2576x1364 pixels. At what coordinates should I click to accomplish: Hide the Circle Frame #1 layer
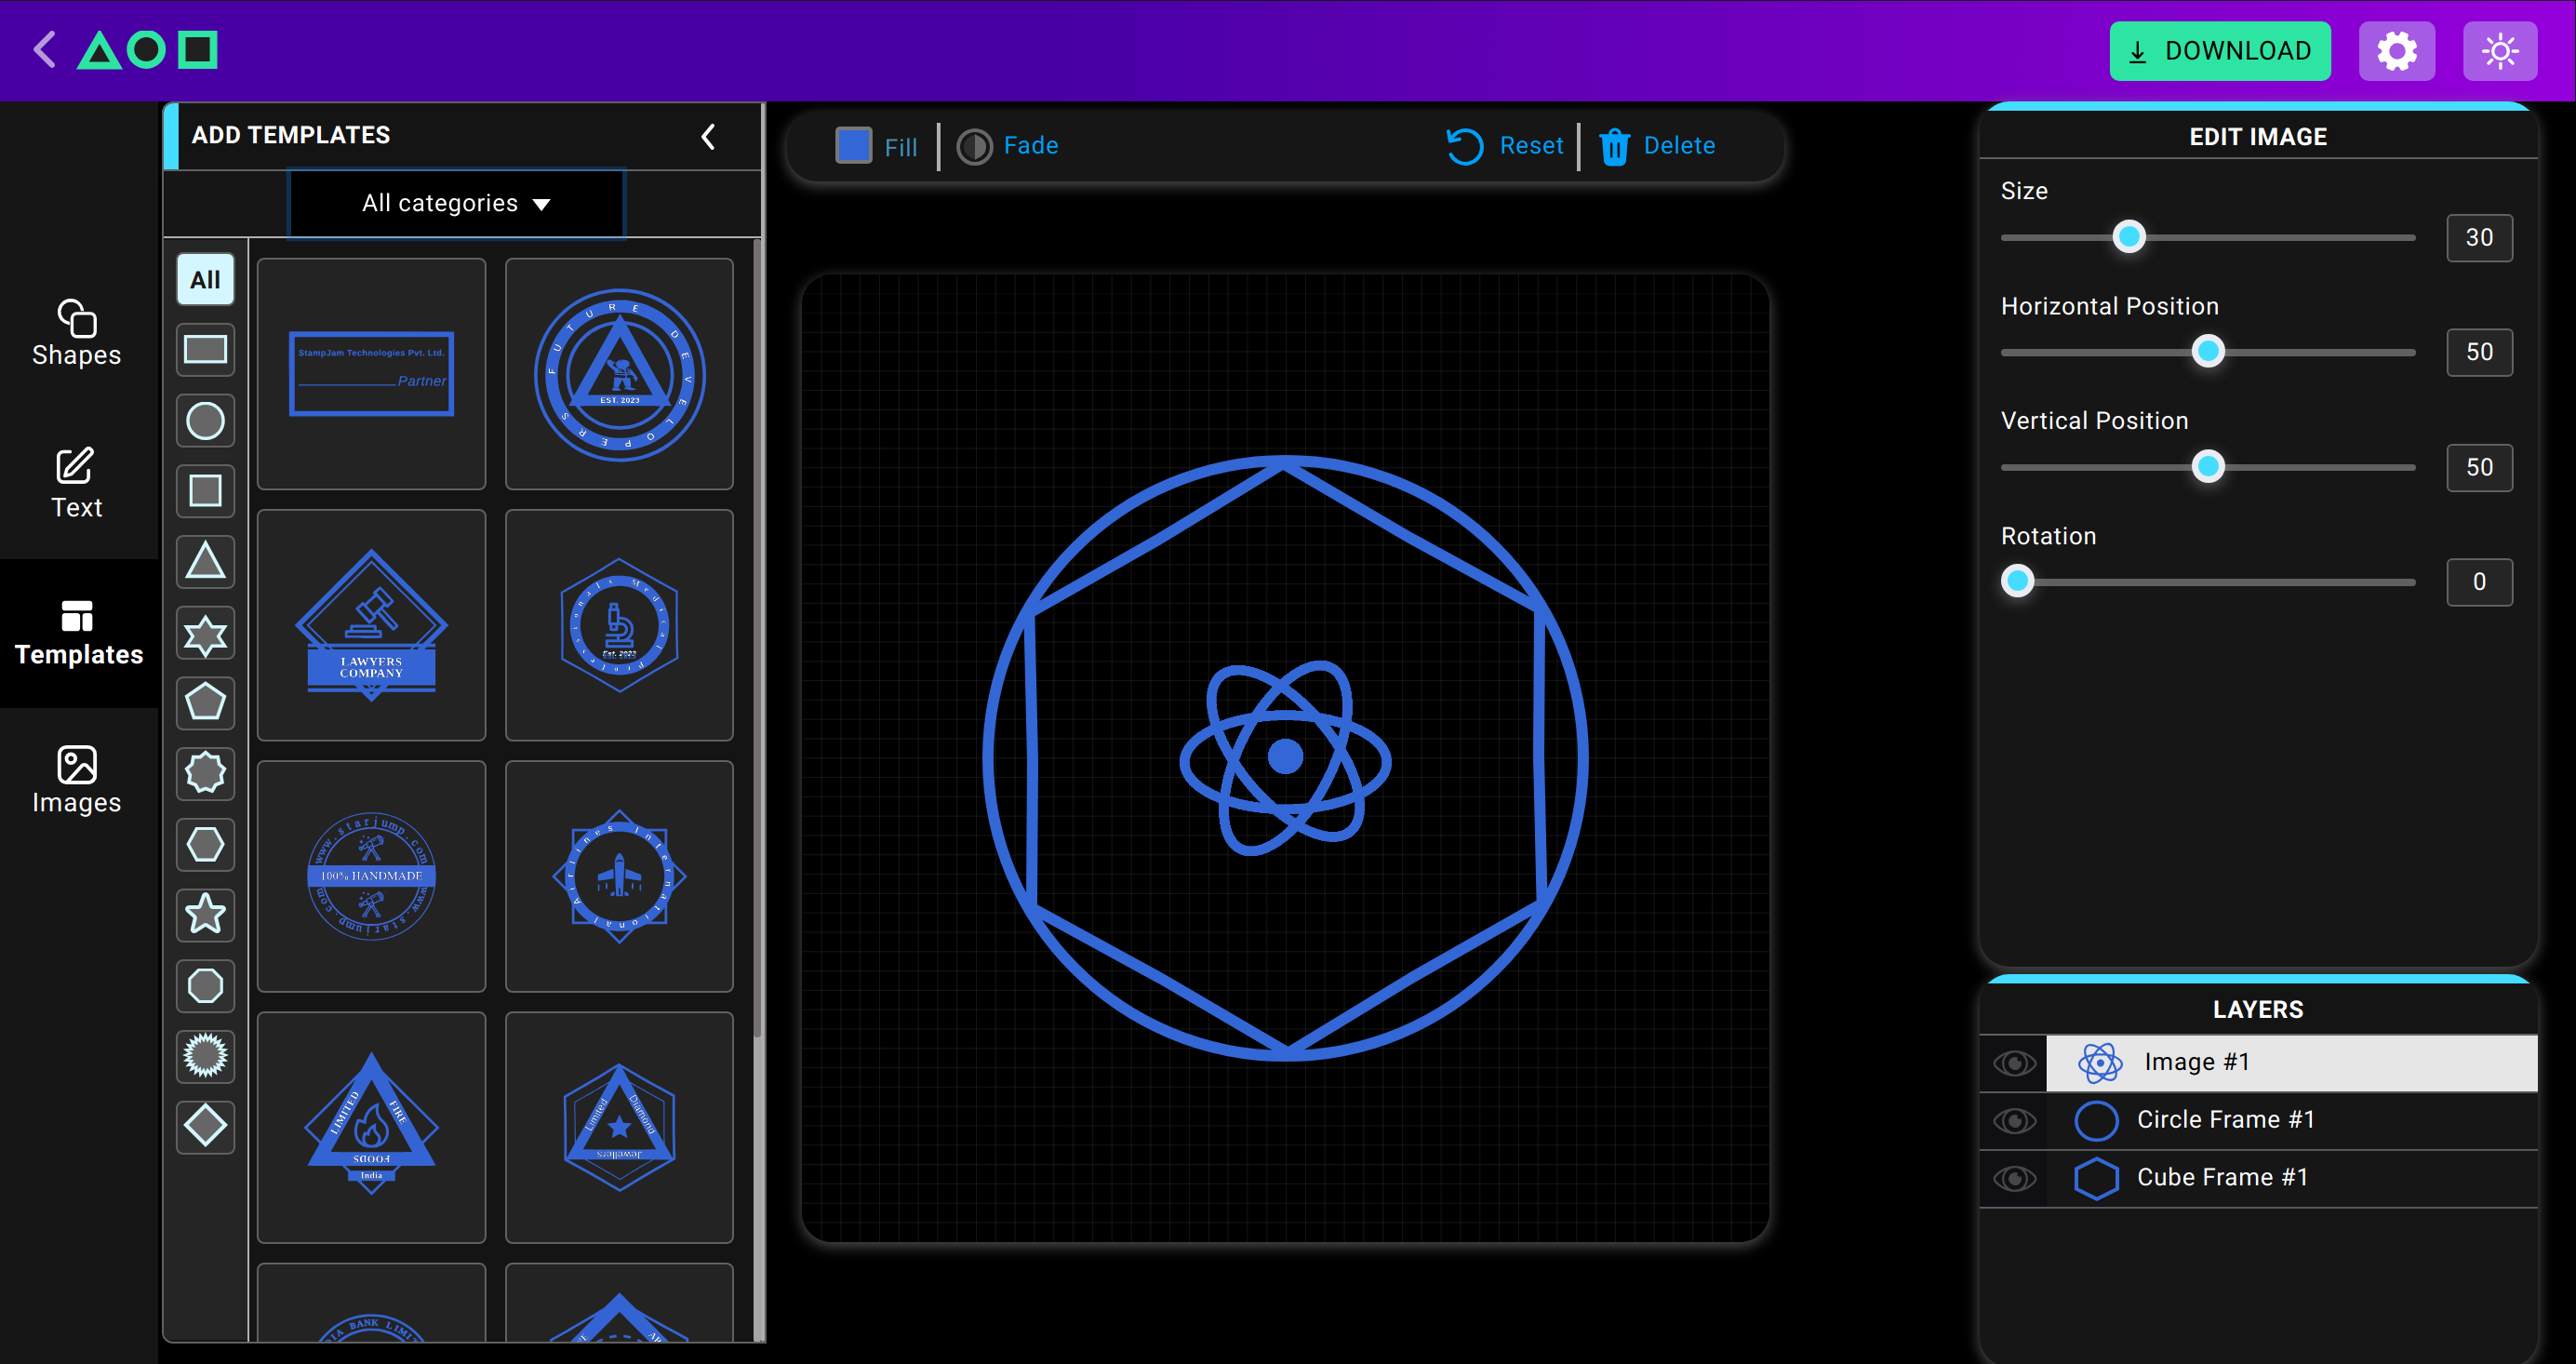pos(2014,1120)
